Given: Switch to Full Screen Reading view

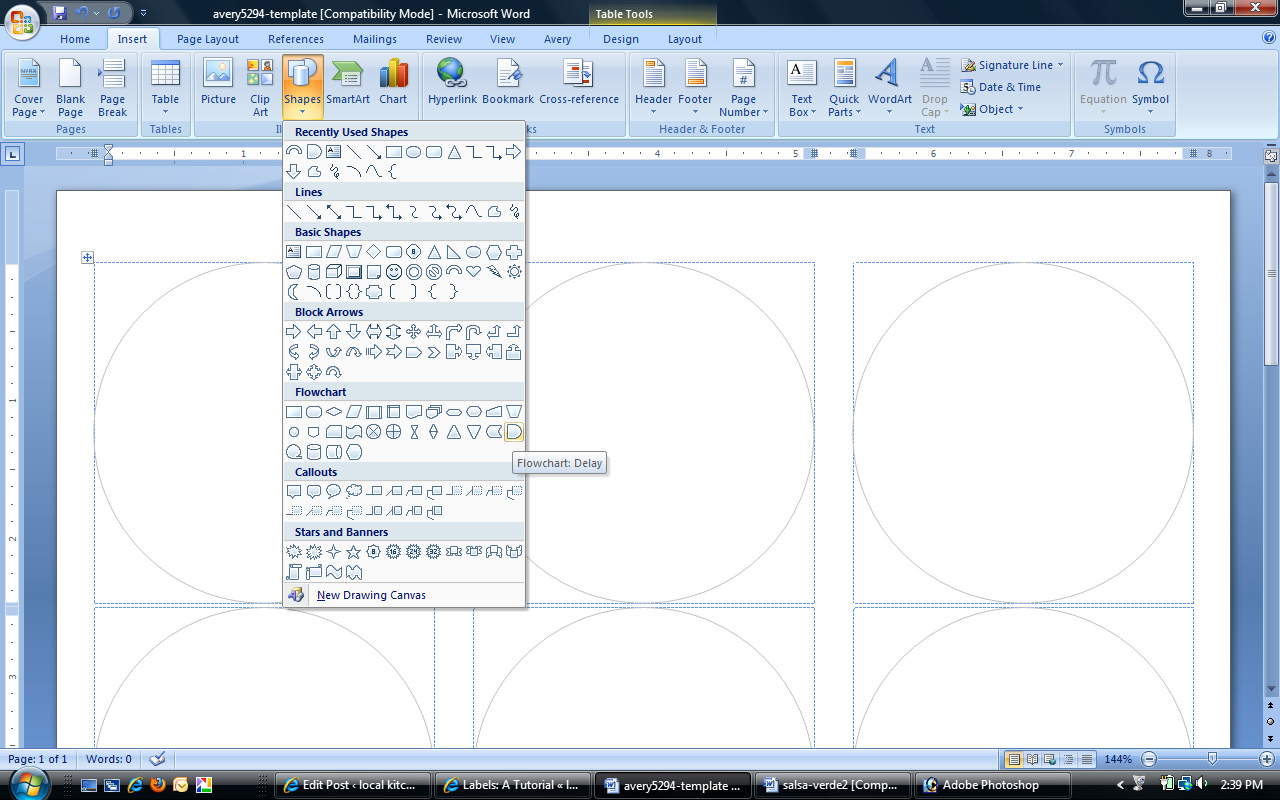Looking at the screenshot, I should coord(1032,759).
